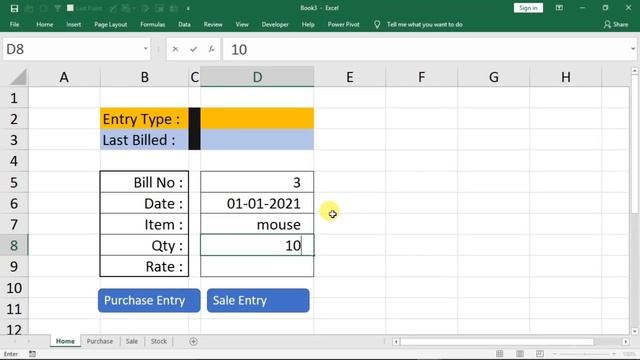Viewport: 640px width, 360px height.
Task: Click the horizontal scrollbar left arrow
Action: 396,342
